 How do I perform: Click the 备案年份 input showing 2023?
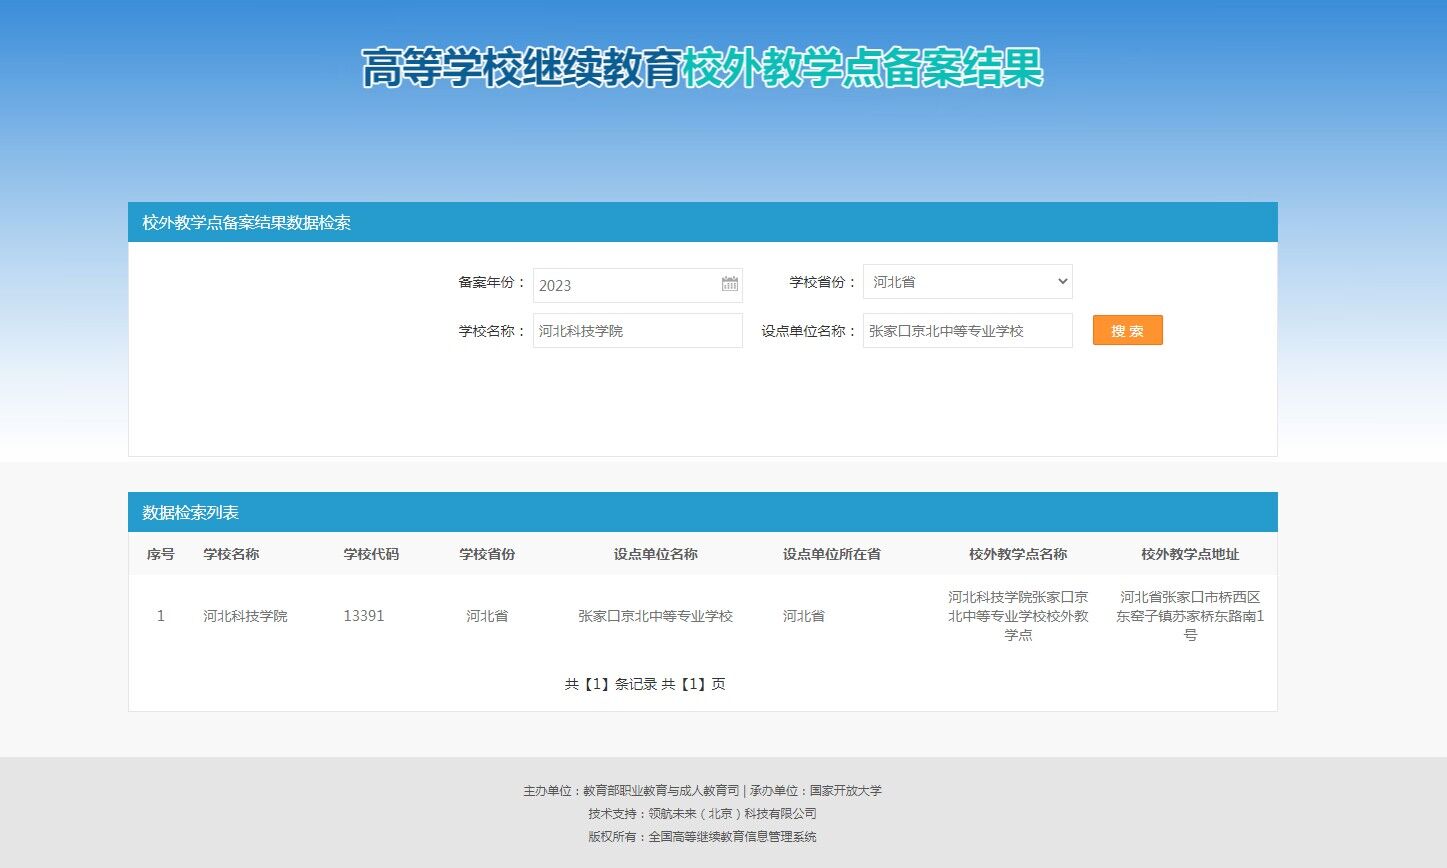pyautogui.click(x=637, y=285)
